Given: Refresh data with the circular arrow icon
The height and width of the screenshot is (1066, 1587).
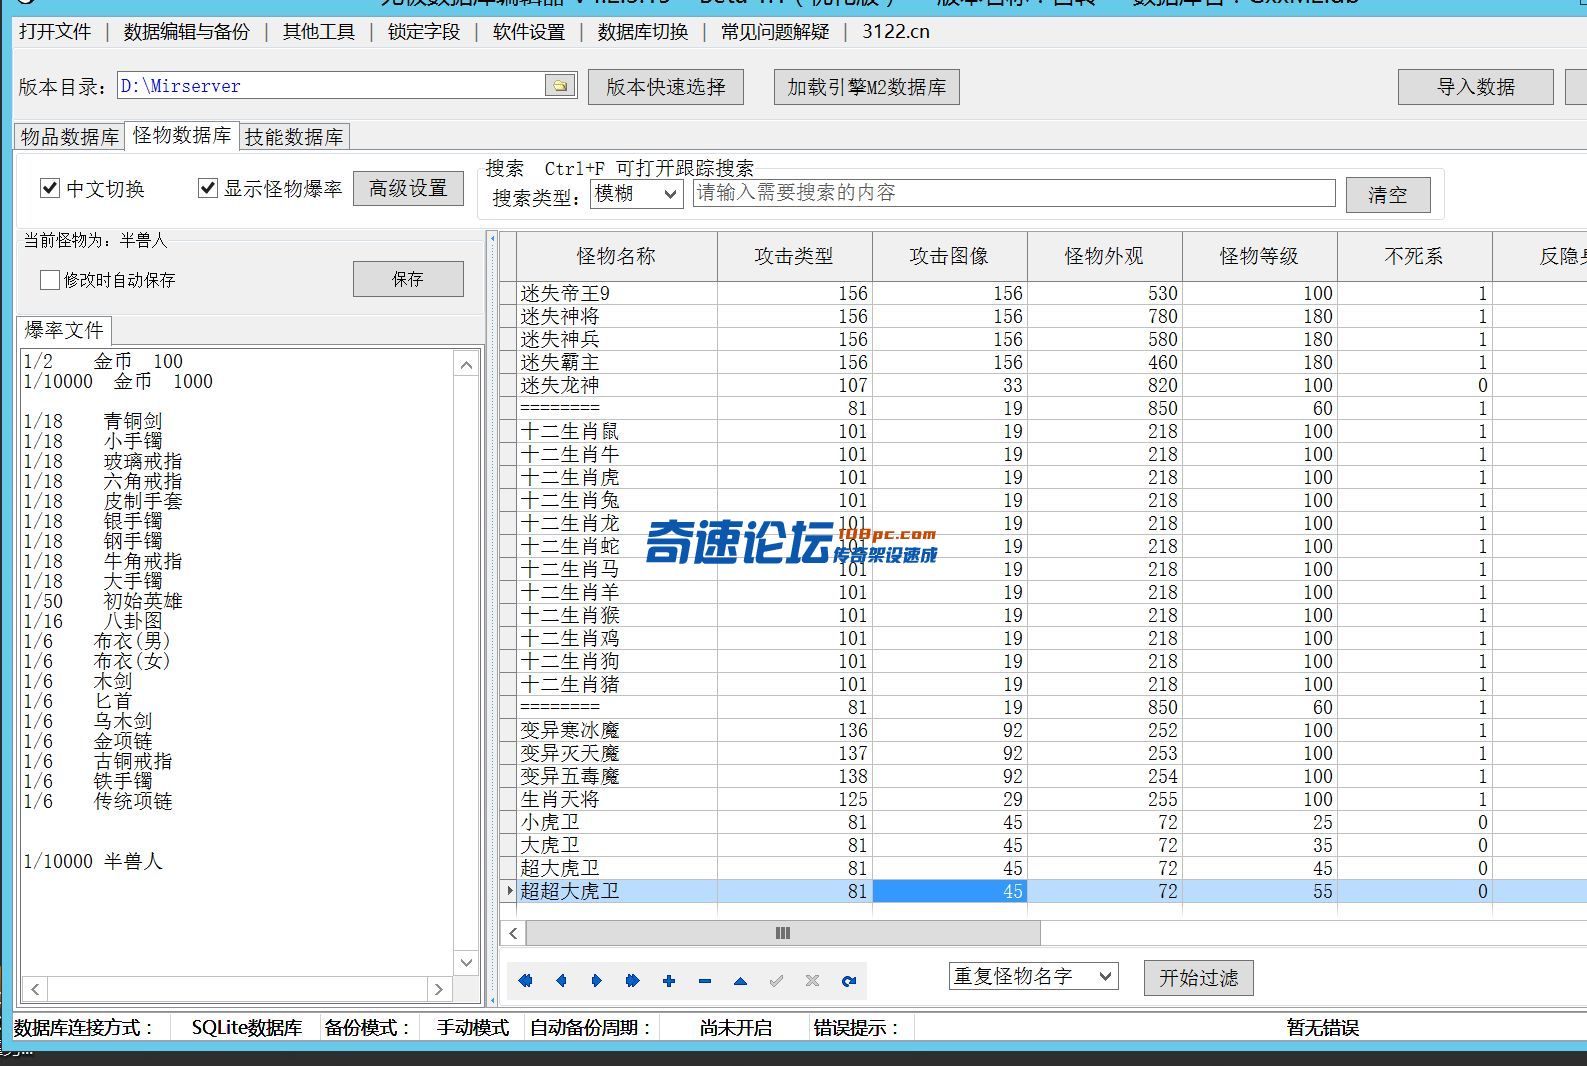Looking at the screenshot, I should click(x=849, y=981).
